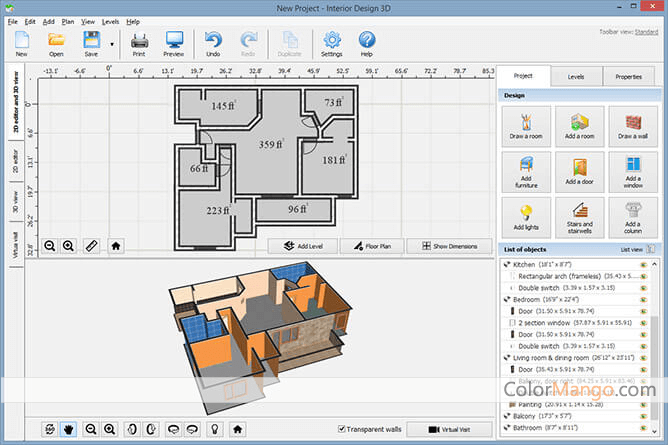Collapse the Living room & dining room node
This screenshot has width=668, height=445.
507,358
